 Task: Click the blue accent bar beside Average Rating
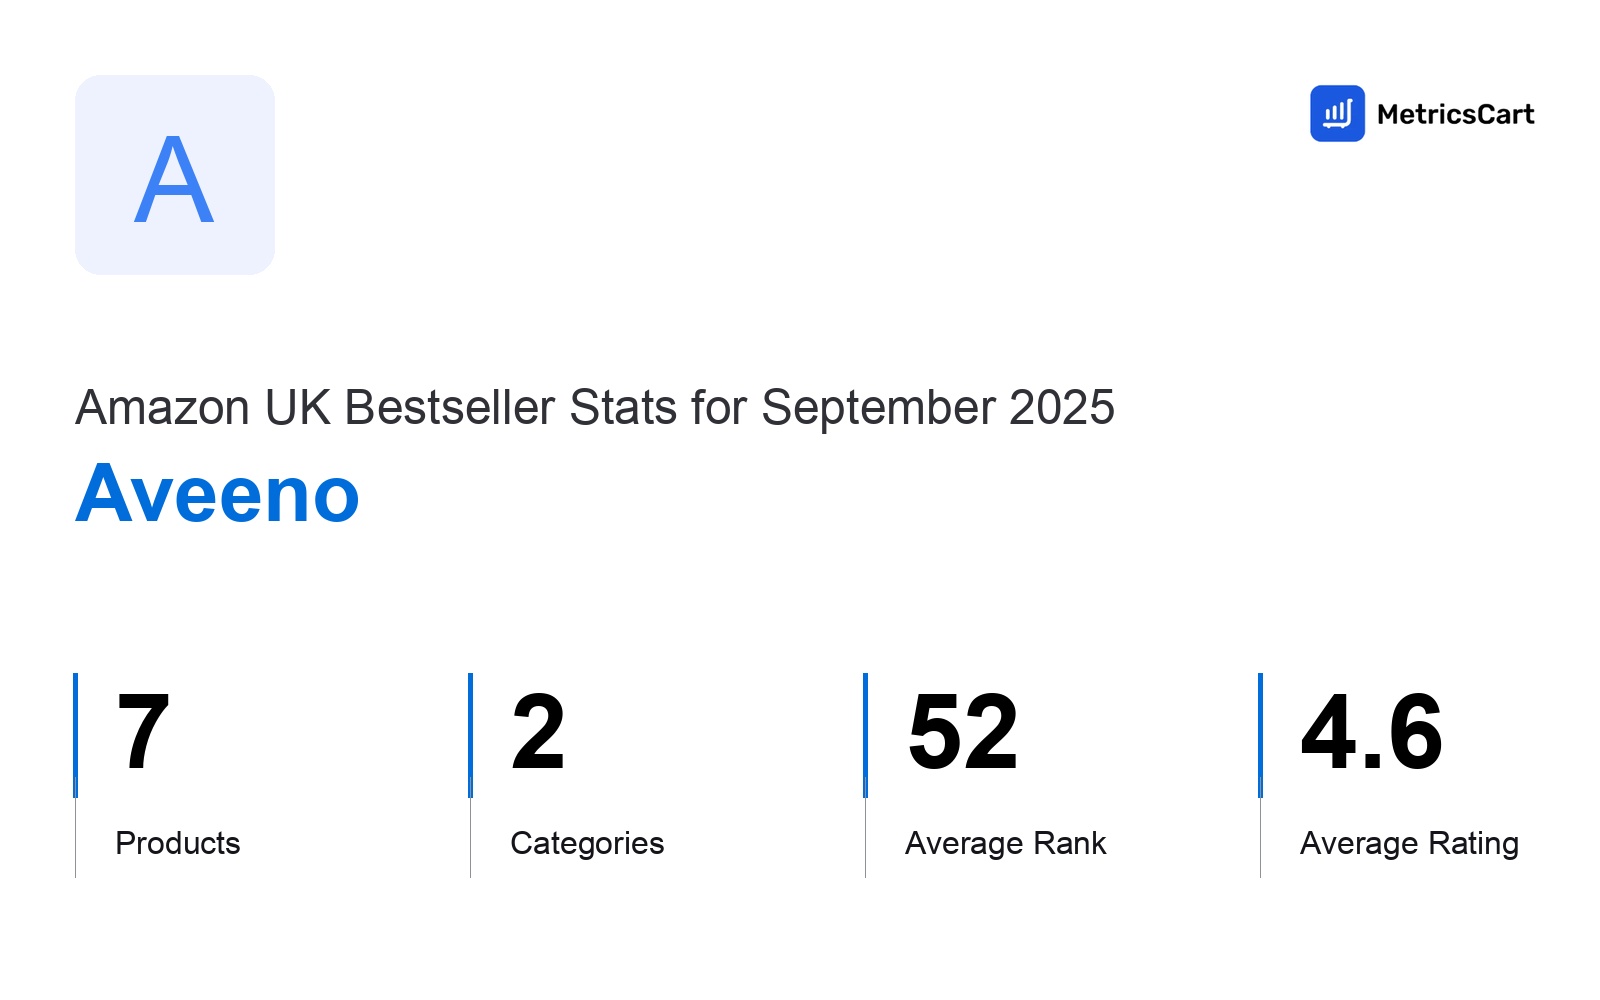[x=1261, y=735]
